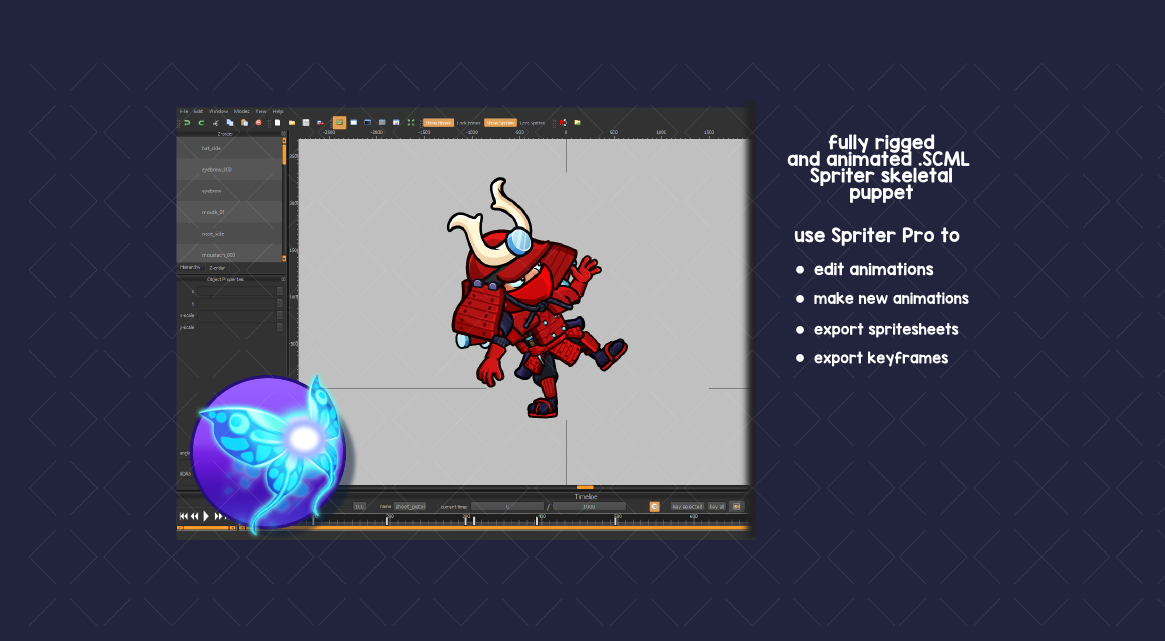Click the green fullscreen arrows icon
The width and height of the screenshot is (1165, 641).
pyautogui.click(x=411, y=123)
